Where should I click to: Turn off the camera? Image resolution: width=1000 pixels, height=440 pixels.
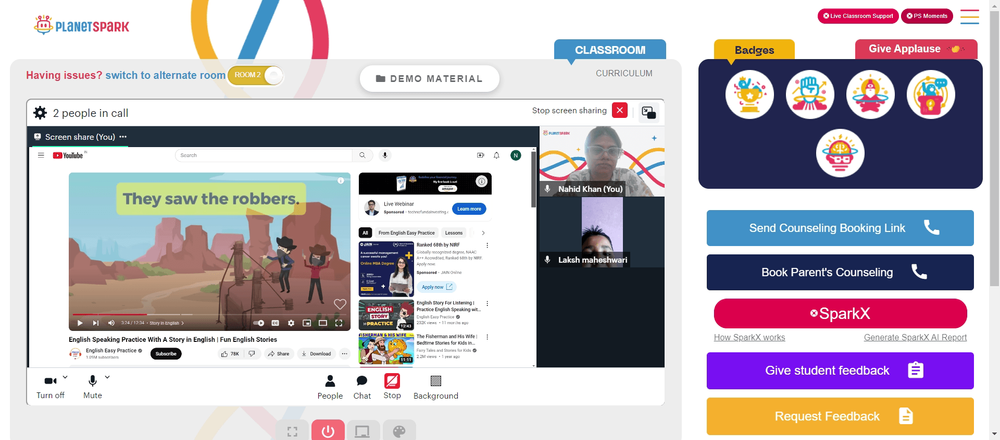50,386
